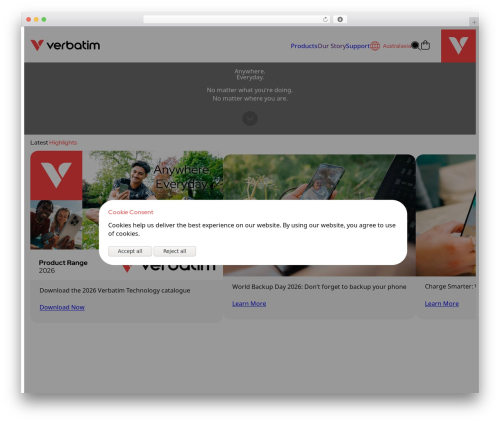Open Learn More under Charge Smarter

pos(442,304)
